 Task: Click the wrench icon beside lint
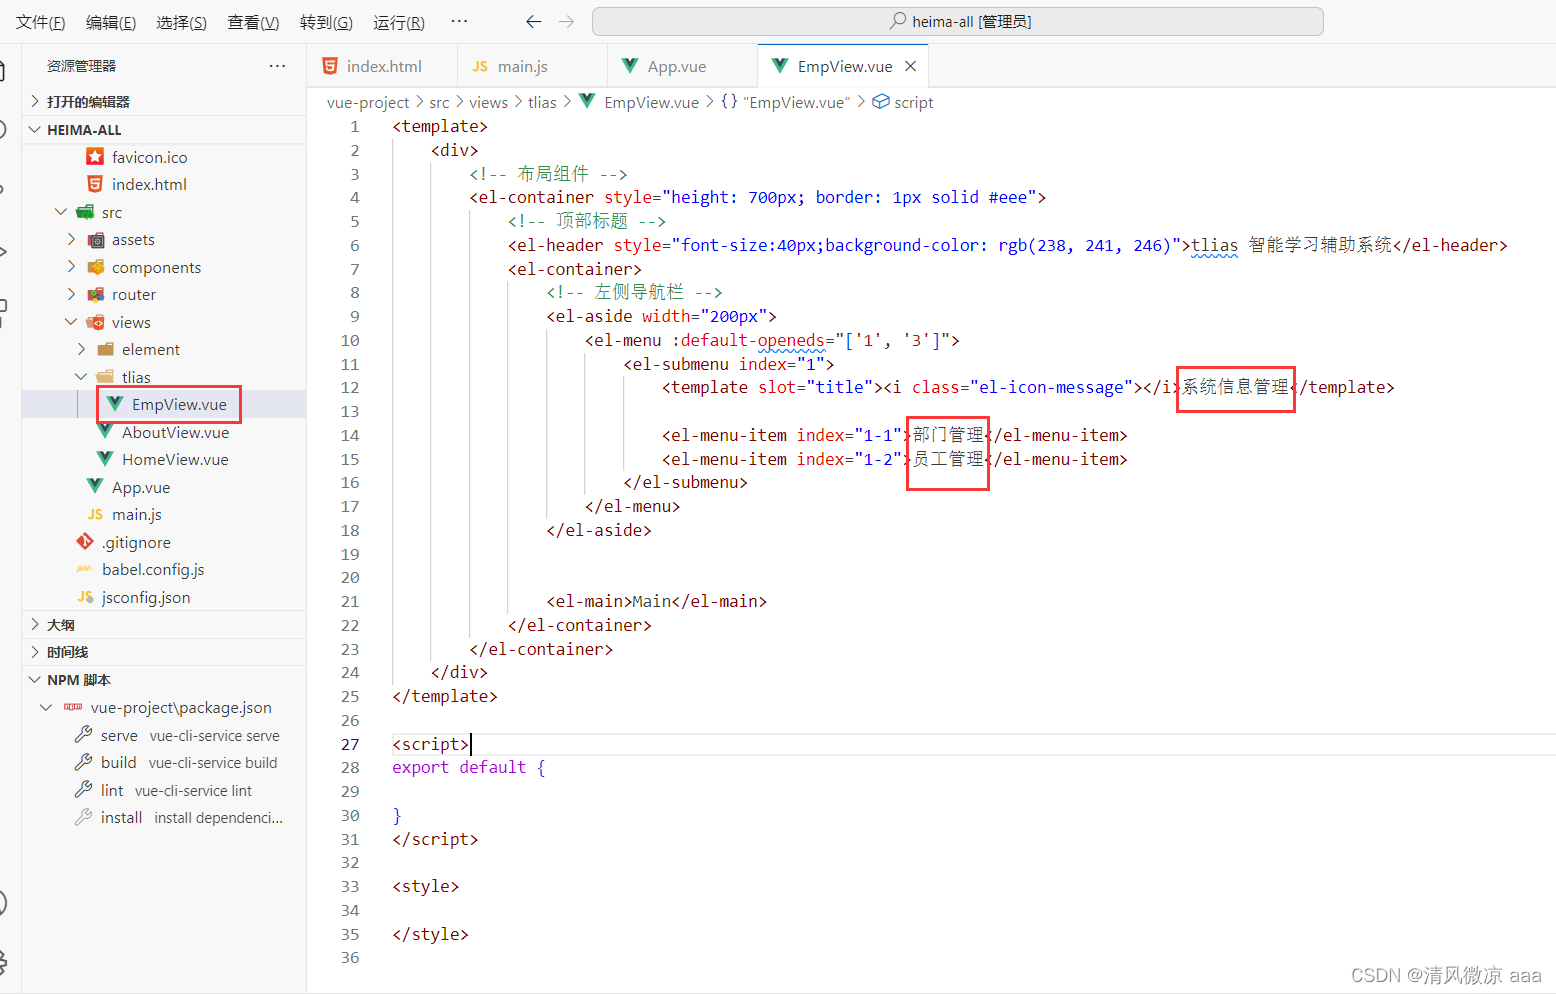[x=84, y=789]
